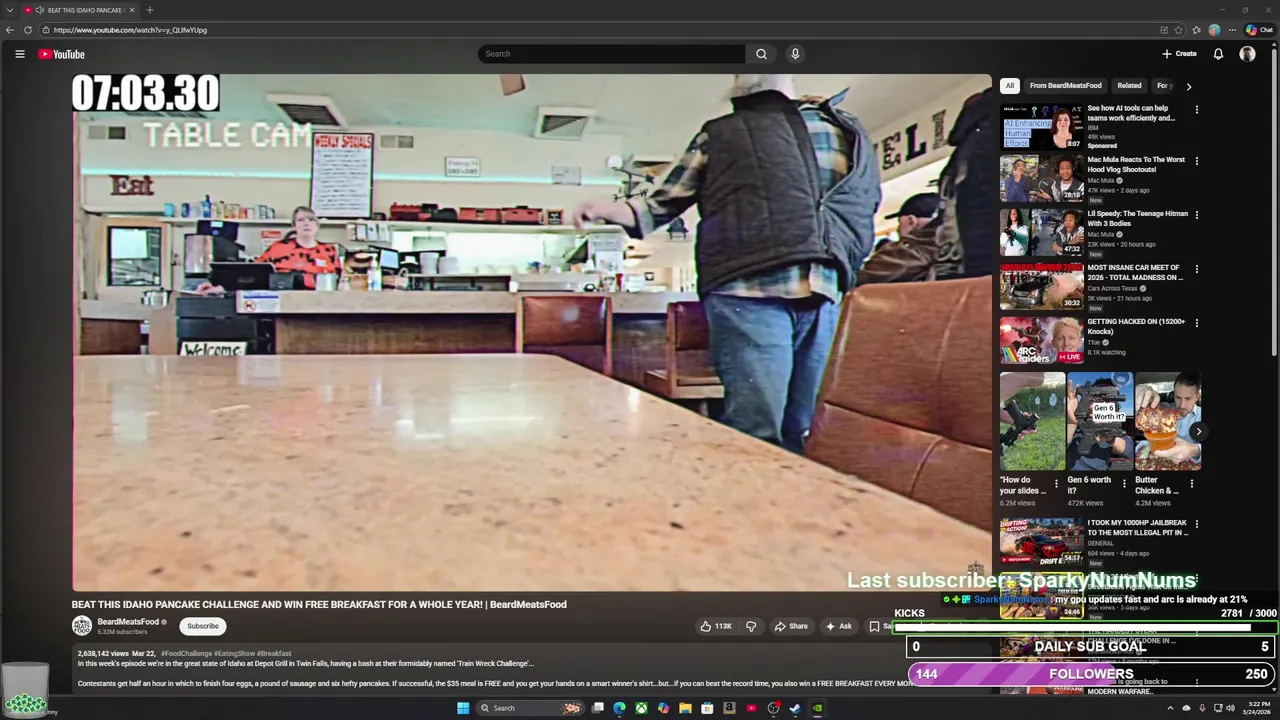Open options for Lil Speedy video

coord(1197,215)
